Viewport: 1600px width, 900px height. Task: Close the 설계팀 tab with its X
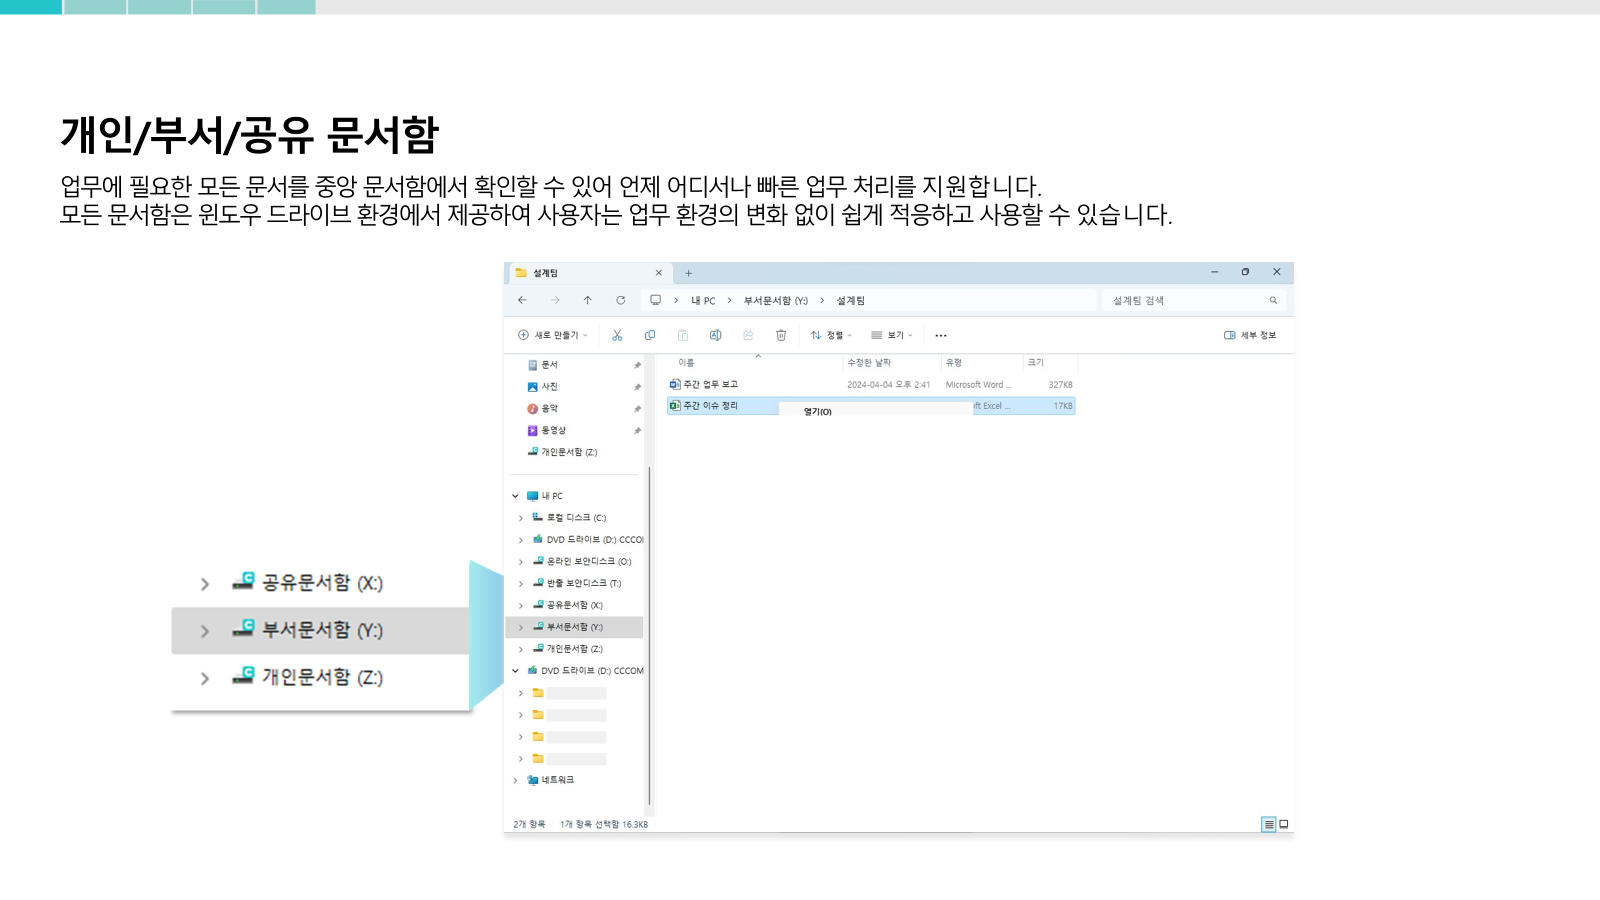pyautogui.click(x=658, y=273)
